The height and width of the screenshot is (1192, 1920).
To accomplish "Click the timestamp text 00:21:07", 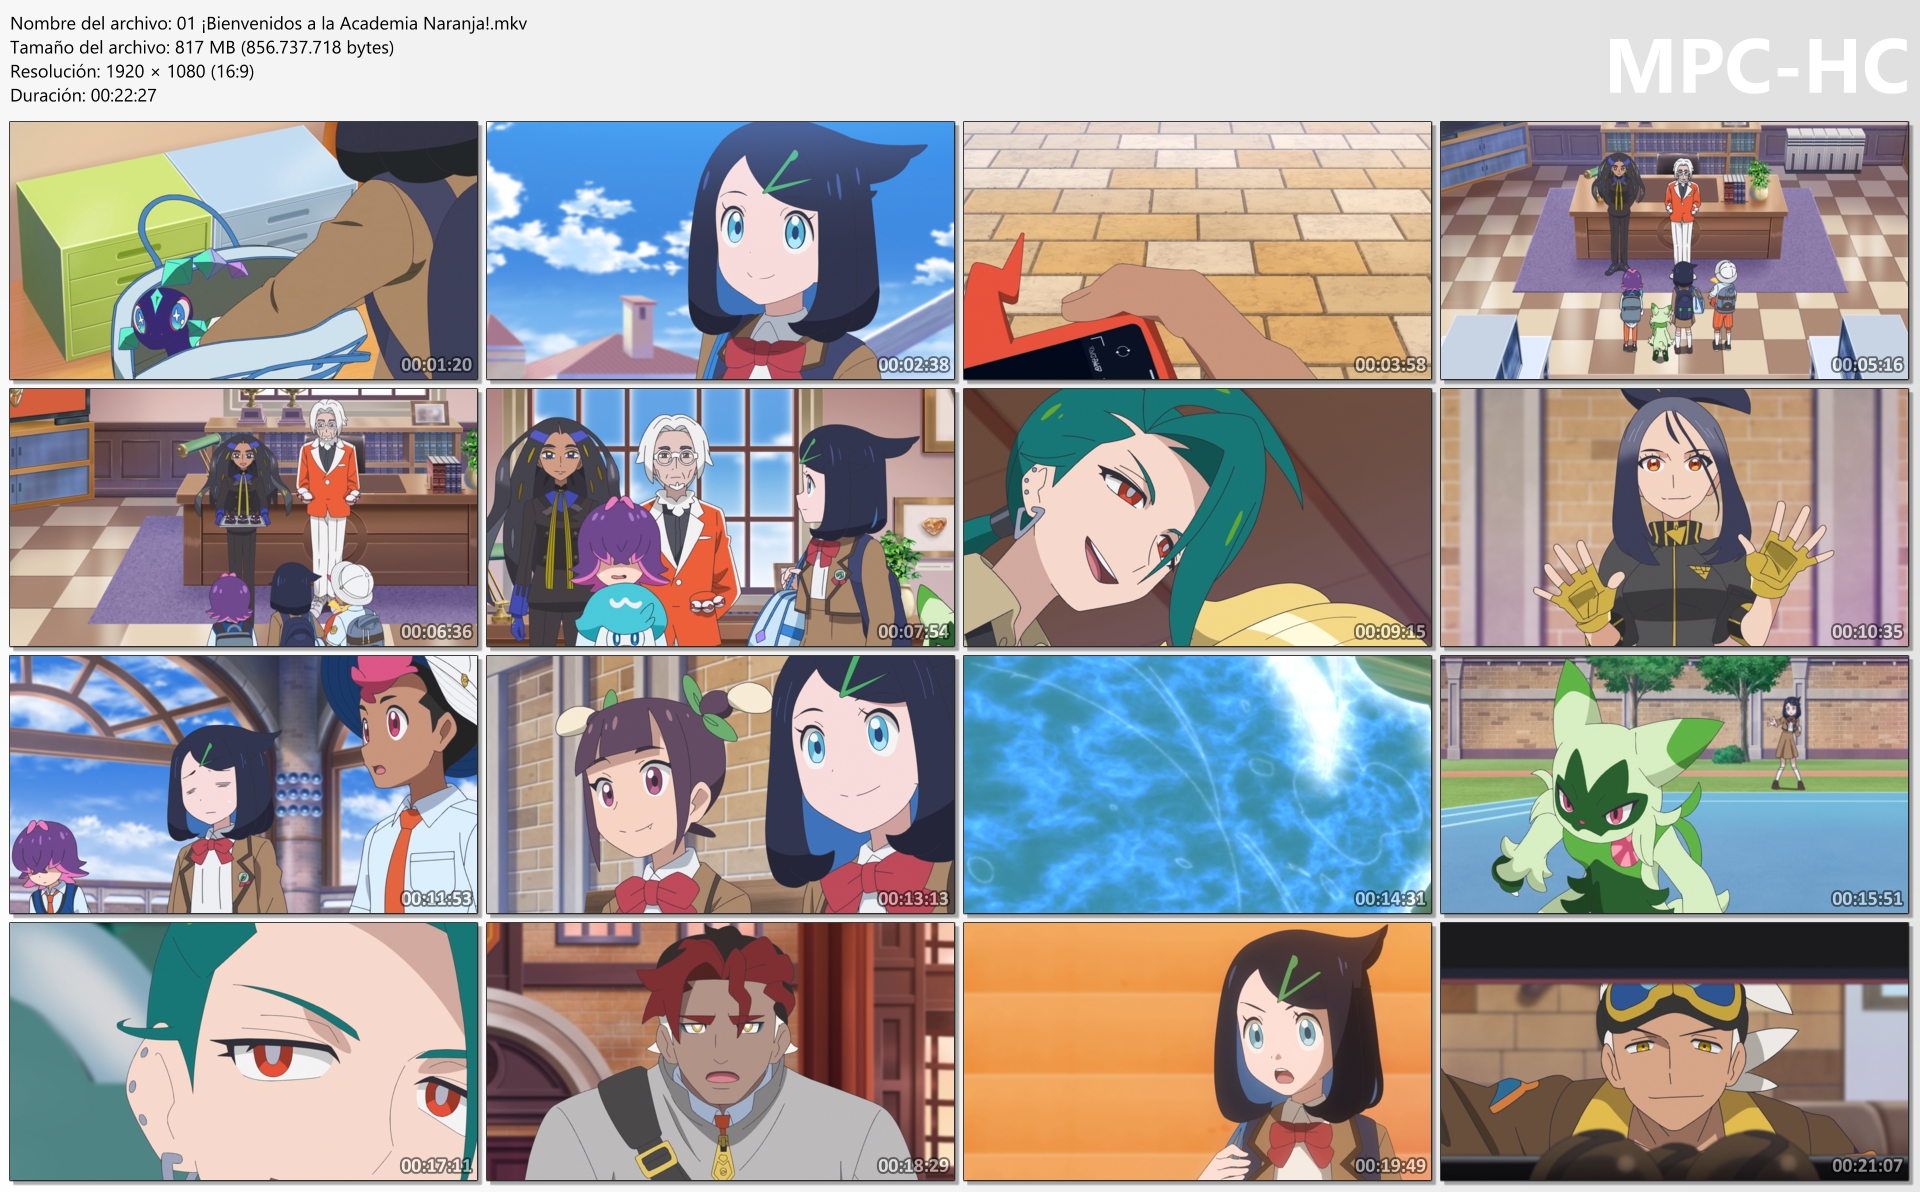I will (1867, 1166).
